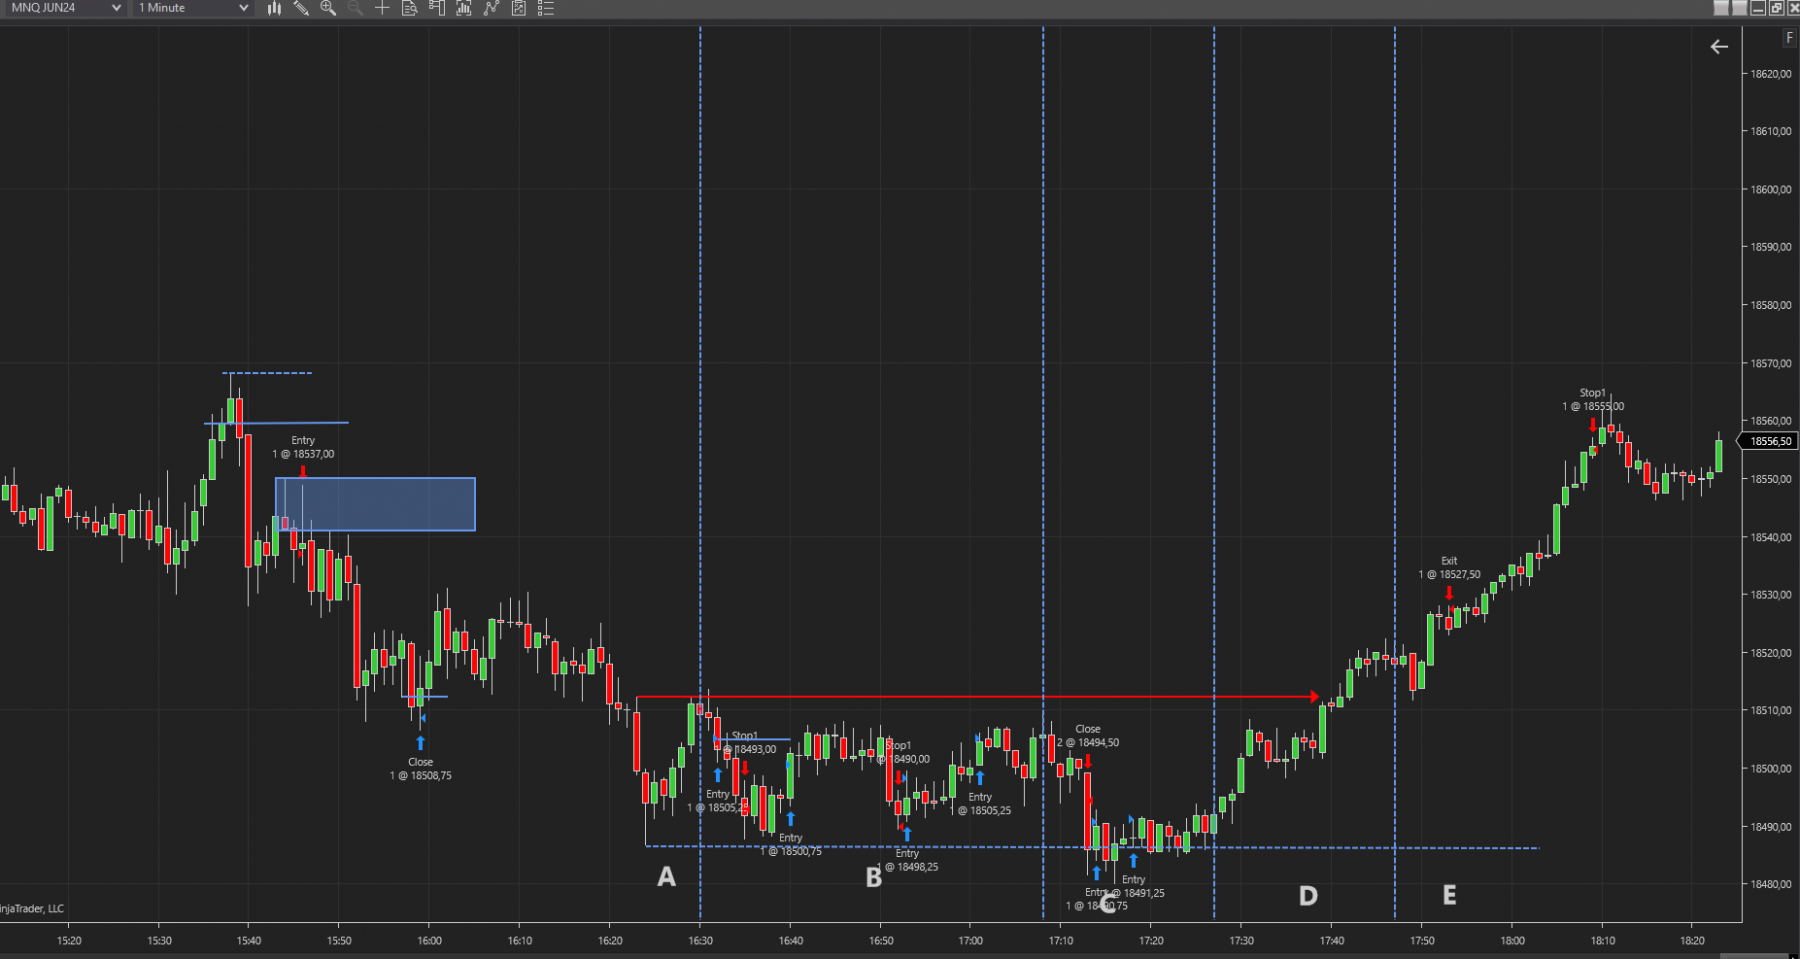
Task: Click the 18:00 time axis label
Action: coord(1512,941)
